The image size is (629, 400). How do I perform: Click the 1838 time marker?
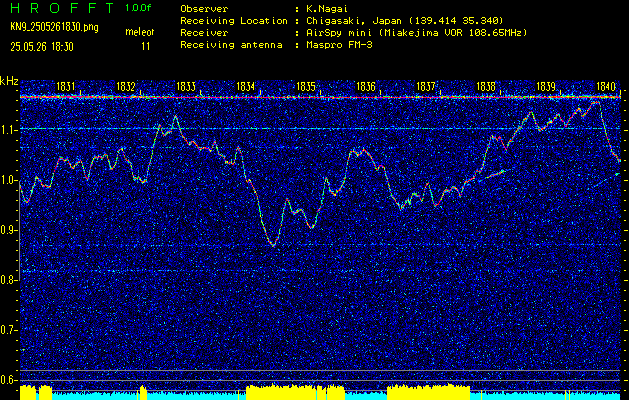click(486, 87)
